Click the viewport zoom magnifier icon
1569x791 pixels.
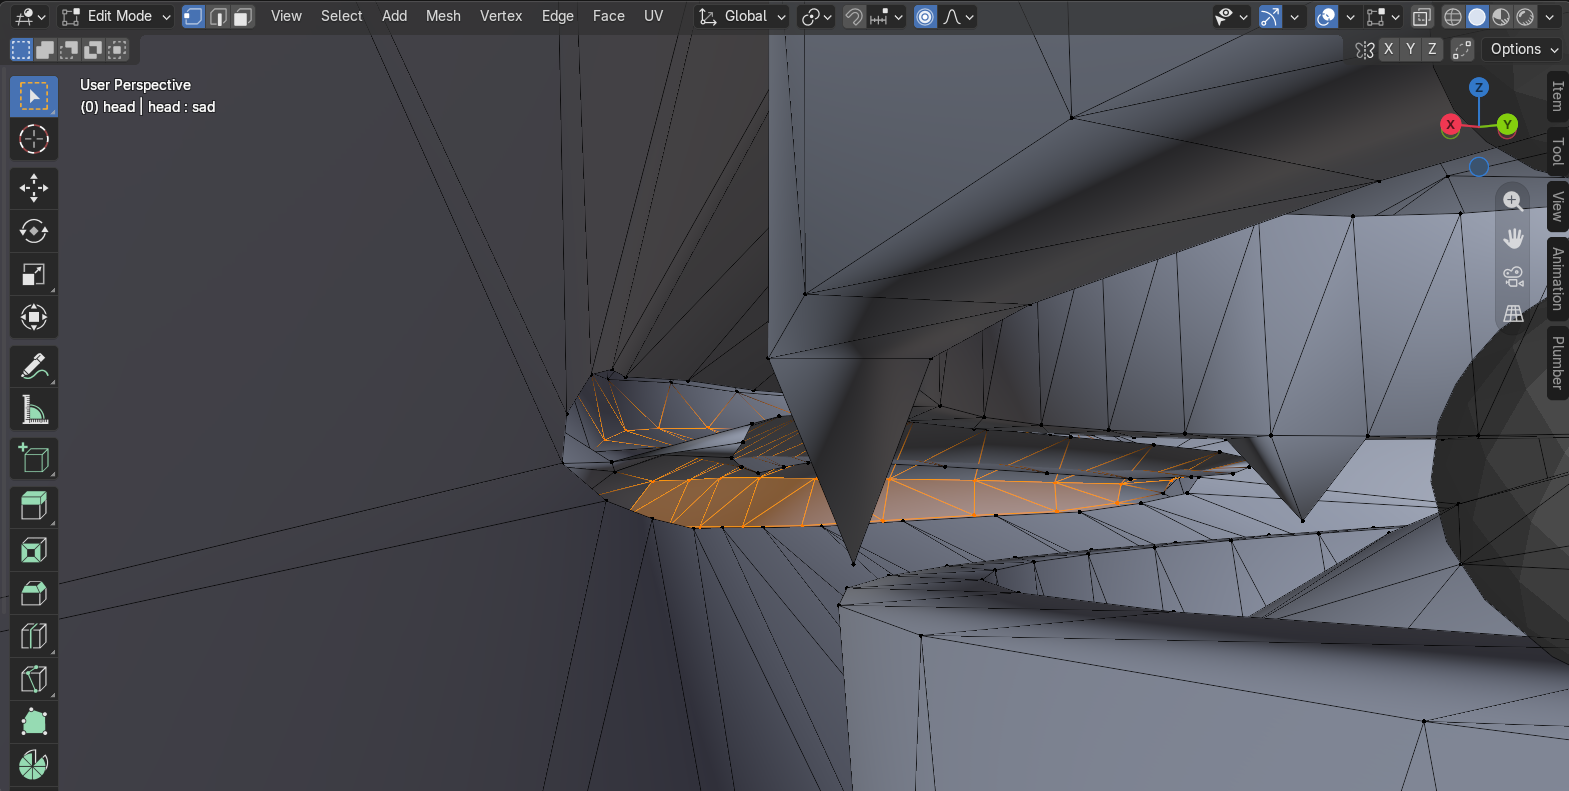pos(1513,201)
